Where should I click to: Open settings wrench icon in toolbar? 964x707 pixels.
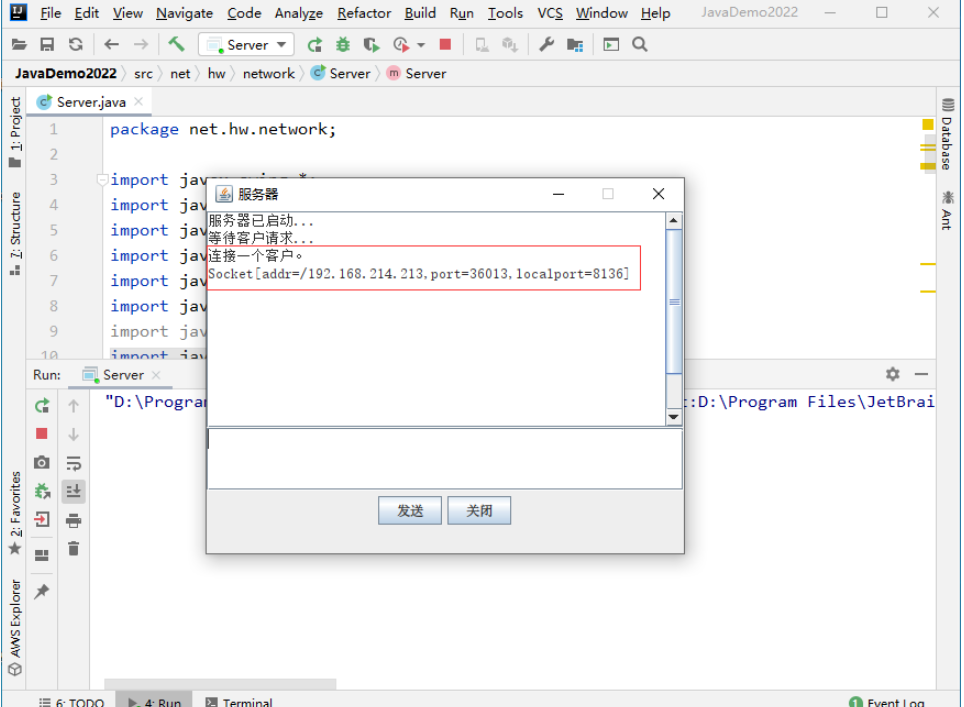click(x=547, y=44)
